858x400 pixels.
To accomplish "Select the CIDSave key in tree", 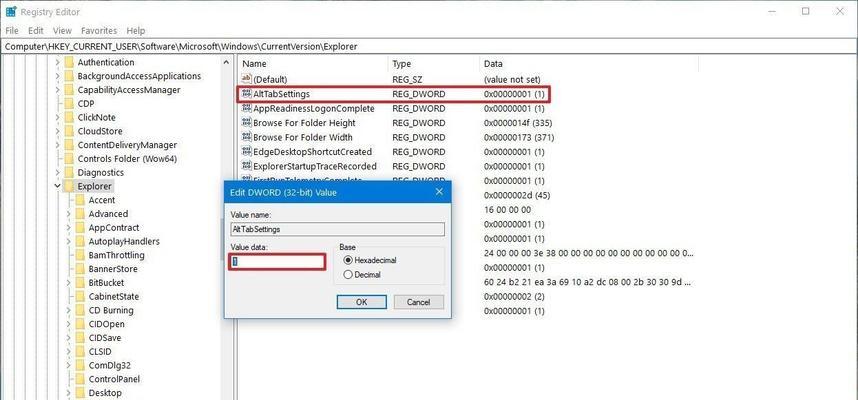I will pos(105,338).
